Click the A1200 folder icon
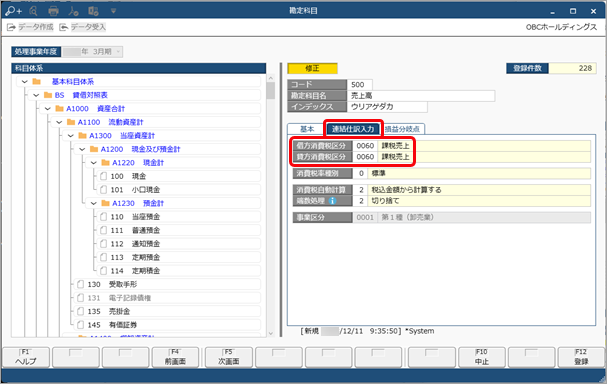Screen dimensions: 607x384 tap(94, 149)
